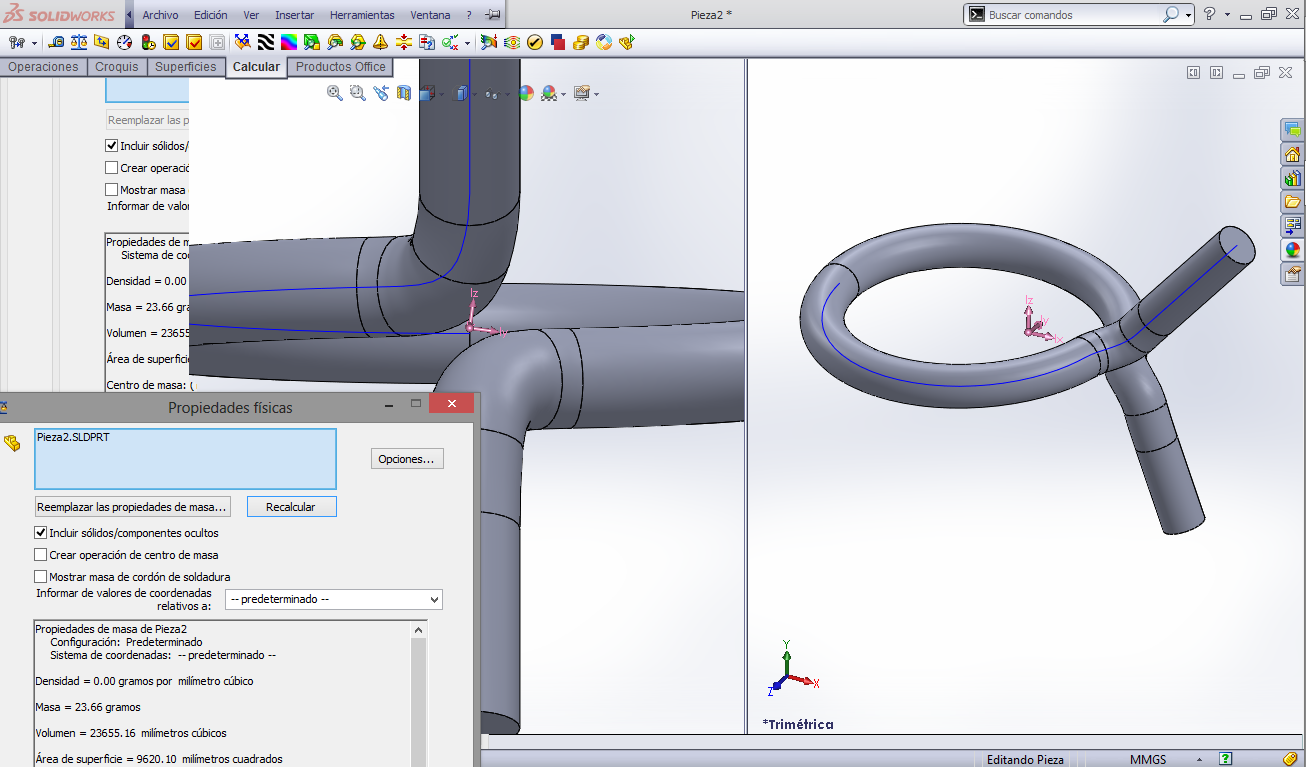Uncheck Incluir sólidos/componentes ocultos in dialog
This screenshot has width=1306, height=767.
[41, 533]
